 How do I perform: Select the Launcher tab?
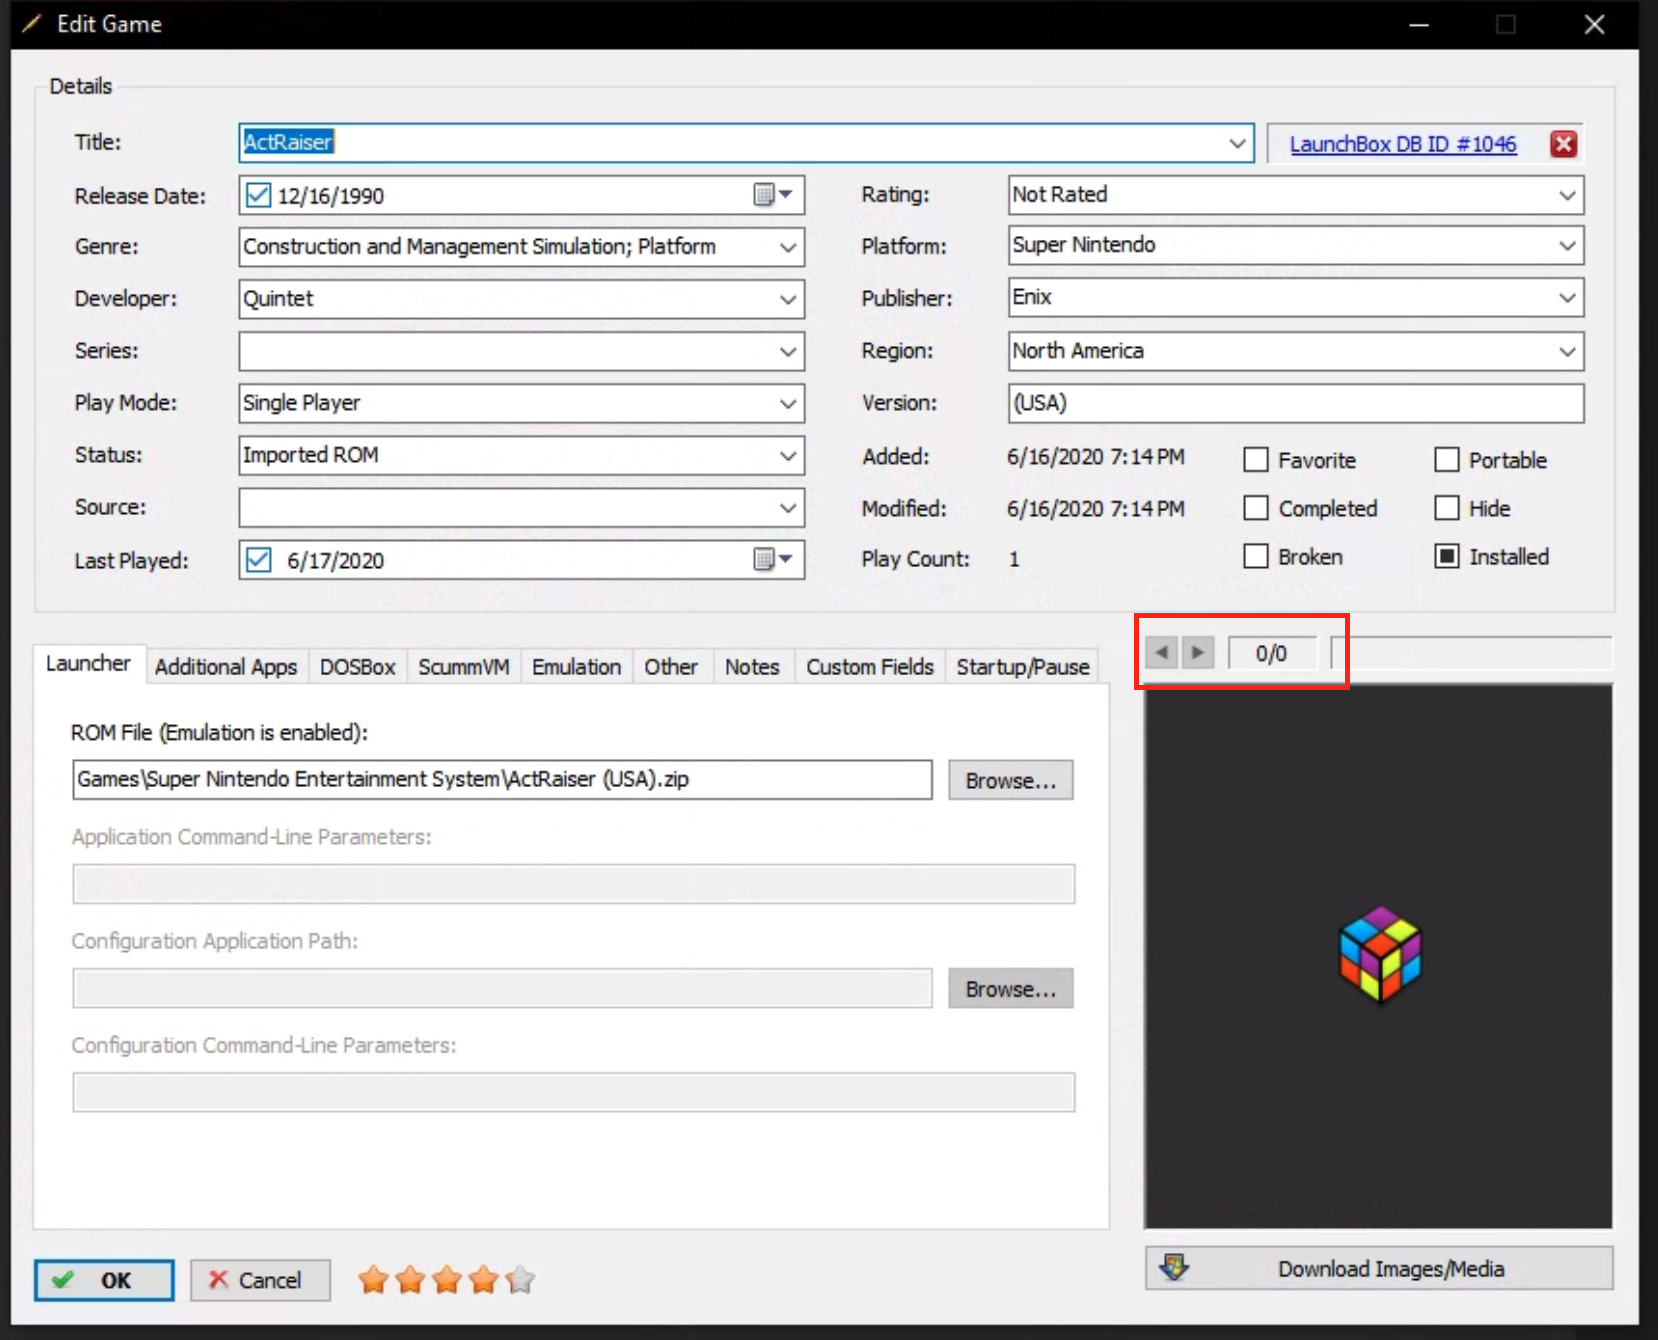(x=88, y=664)
